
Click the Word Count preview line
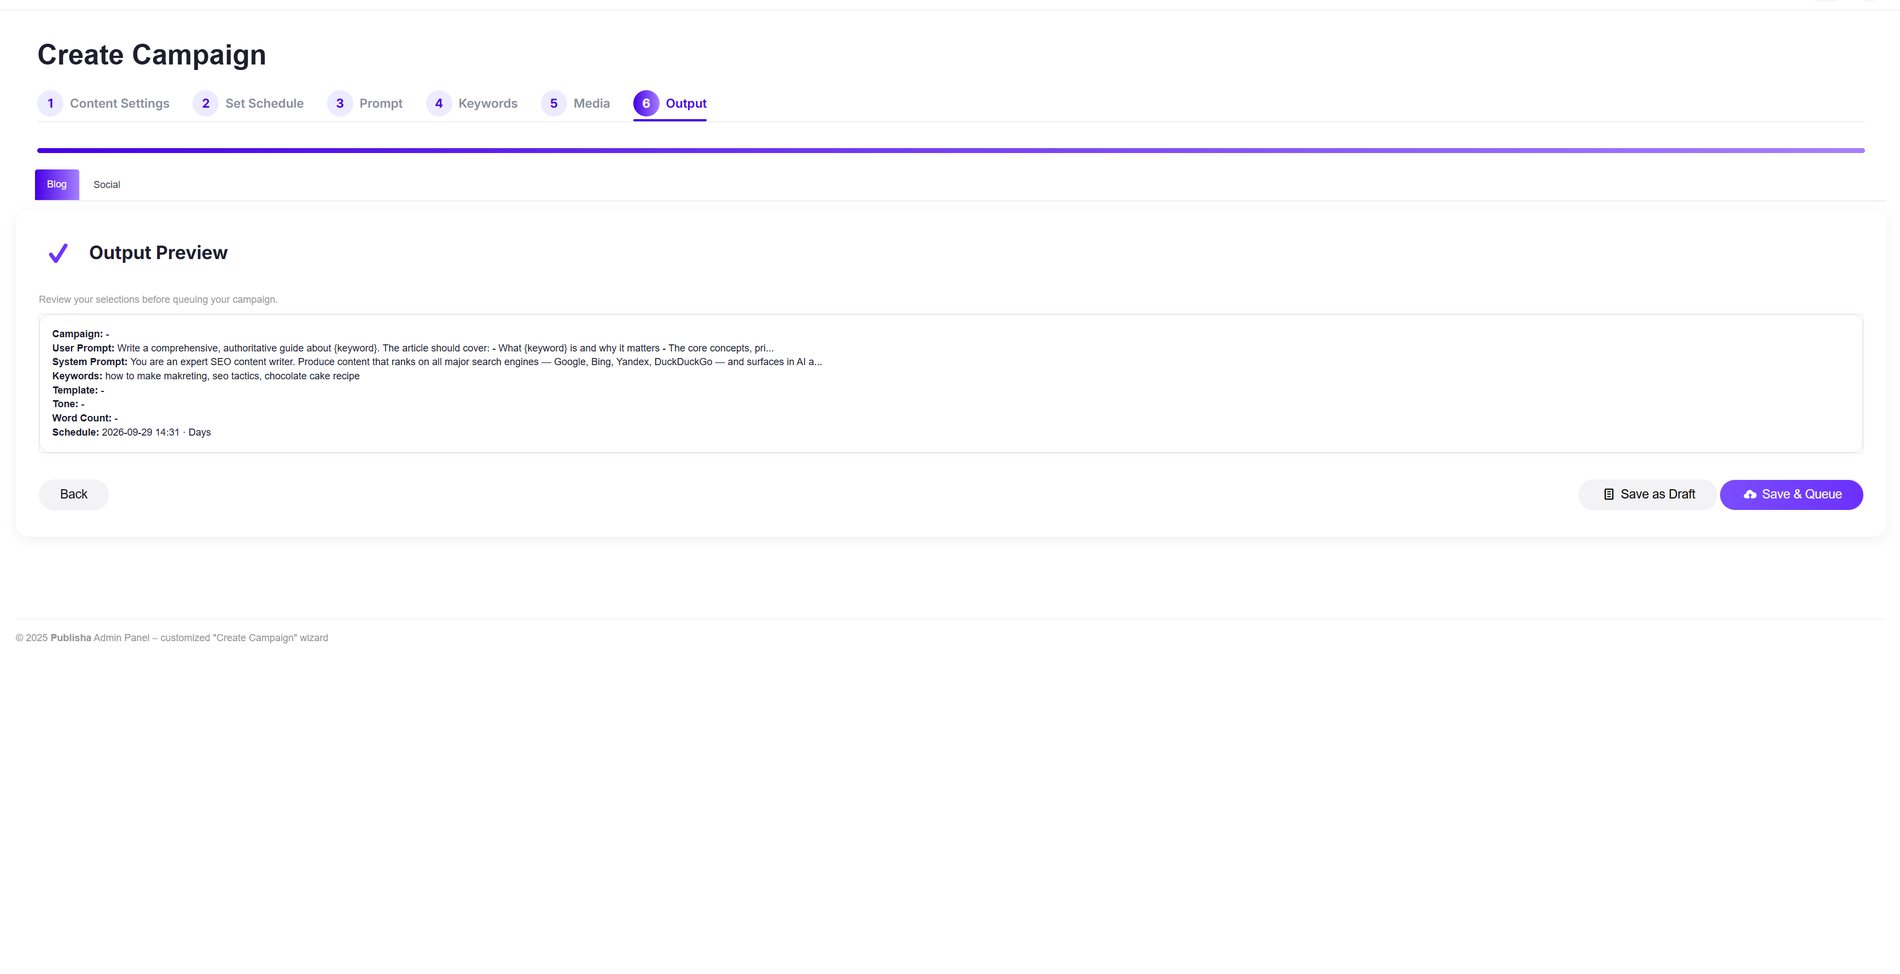85,418
